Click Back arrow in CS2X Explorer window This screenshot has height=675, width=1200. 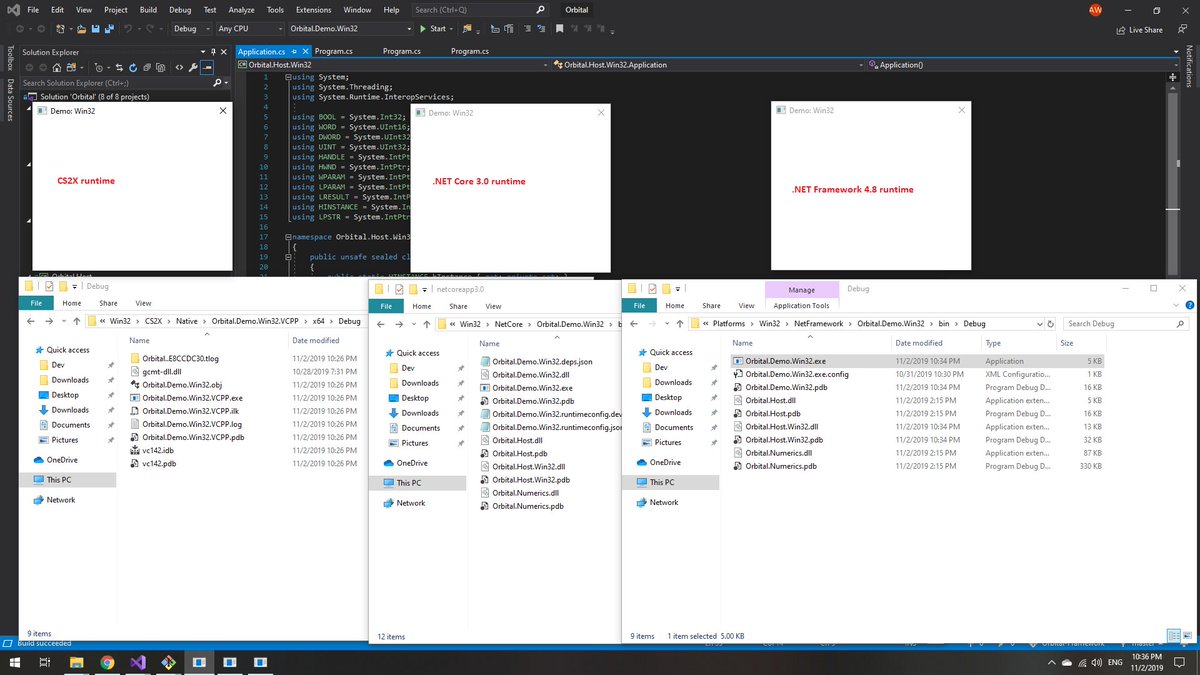[x=30, y=321]
